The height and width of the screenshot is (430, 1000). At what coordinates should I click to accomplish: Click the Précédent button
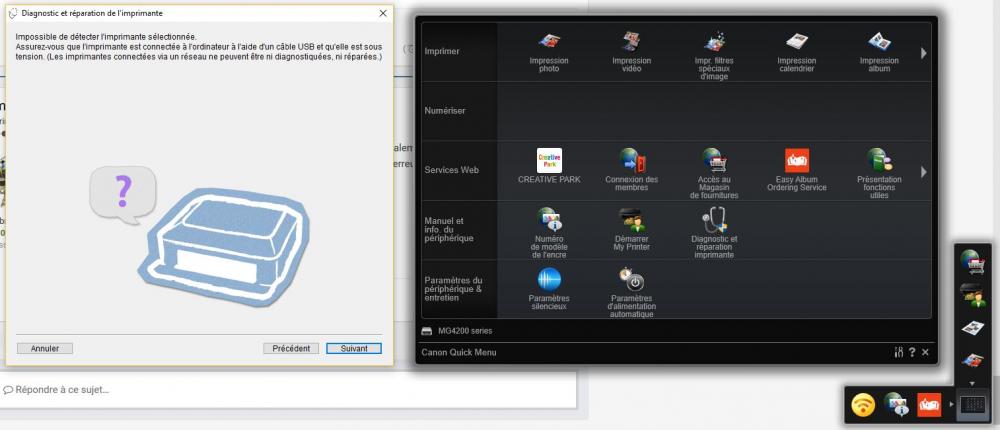[x=291, y=348]
